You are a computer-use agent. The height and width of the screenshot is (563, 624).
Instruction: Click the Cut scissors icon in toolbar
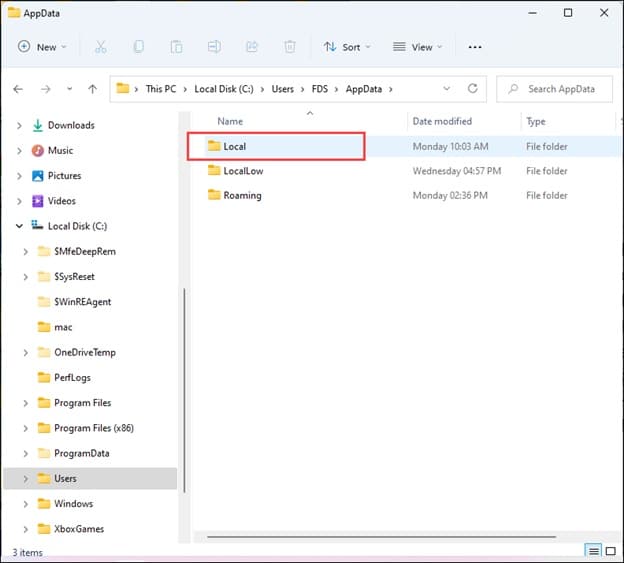(101, 47)
